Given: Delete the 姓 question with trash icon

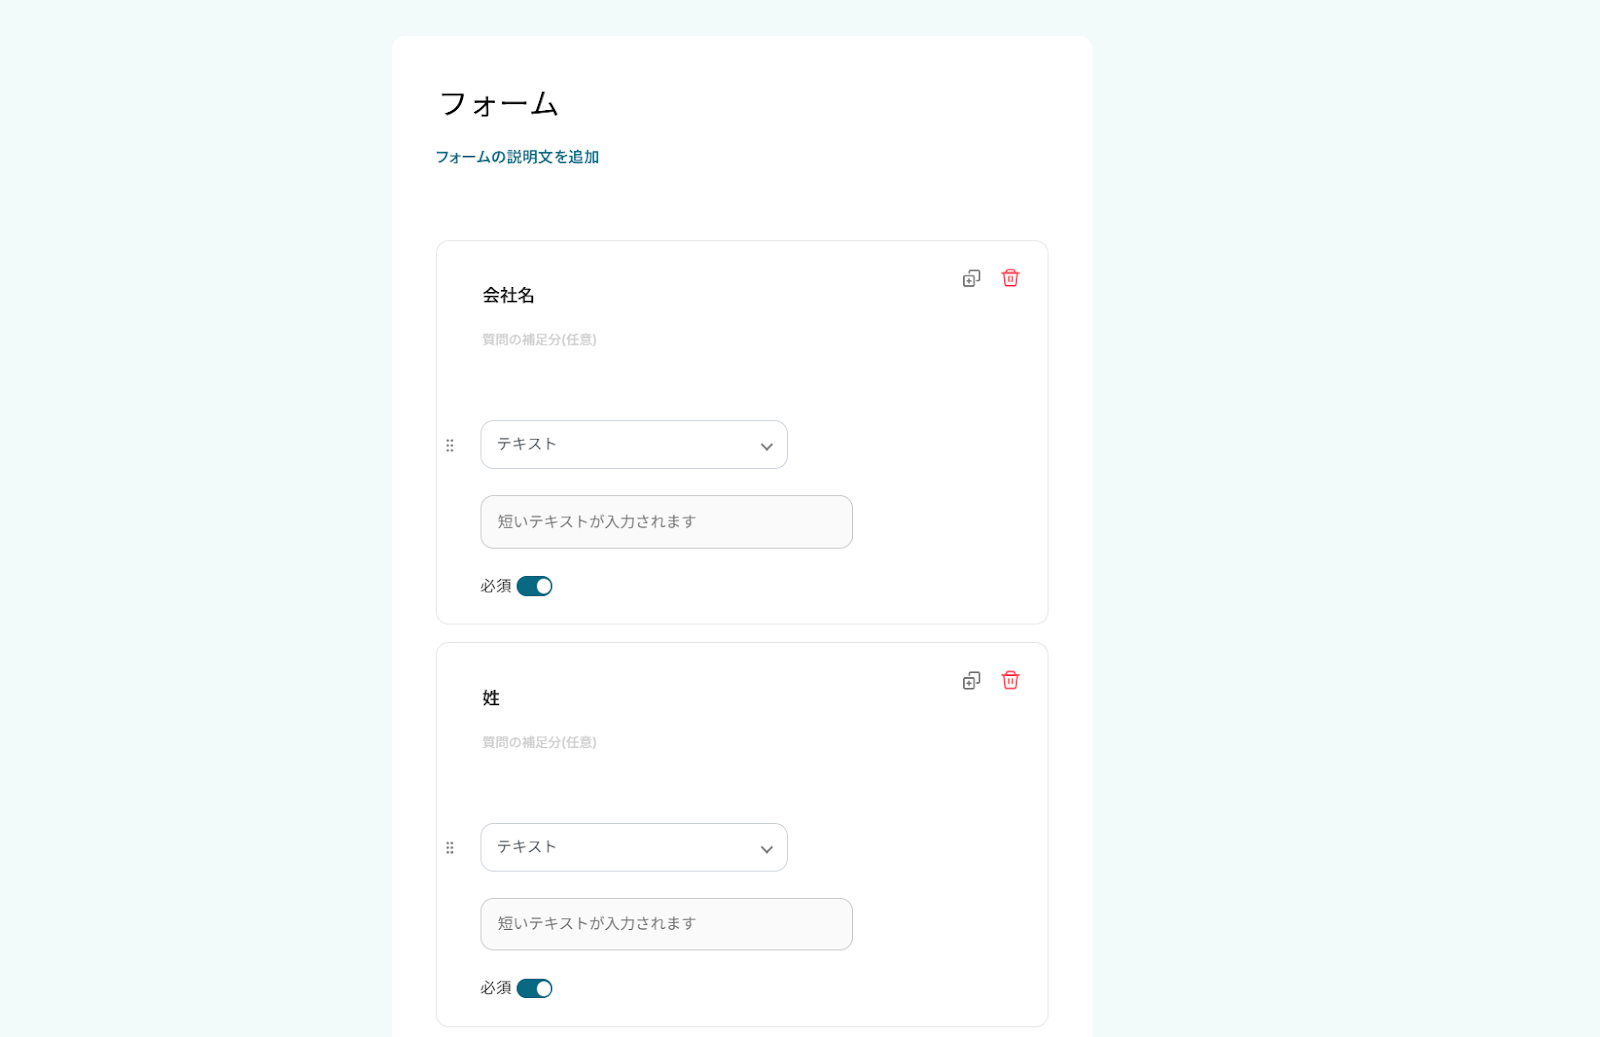Looking at the screenshot, I should coord(1010,681).
